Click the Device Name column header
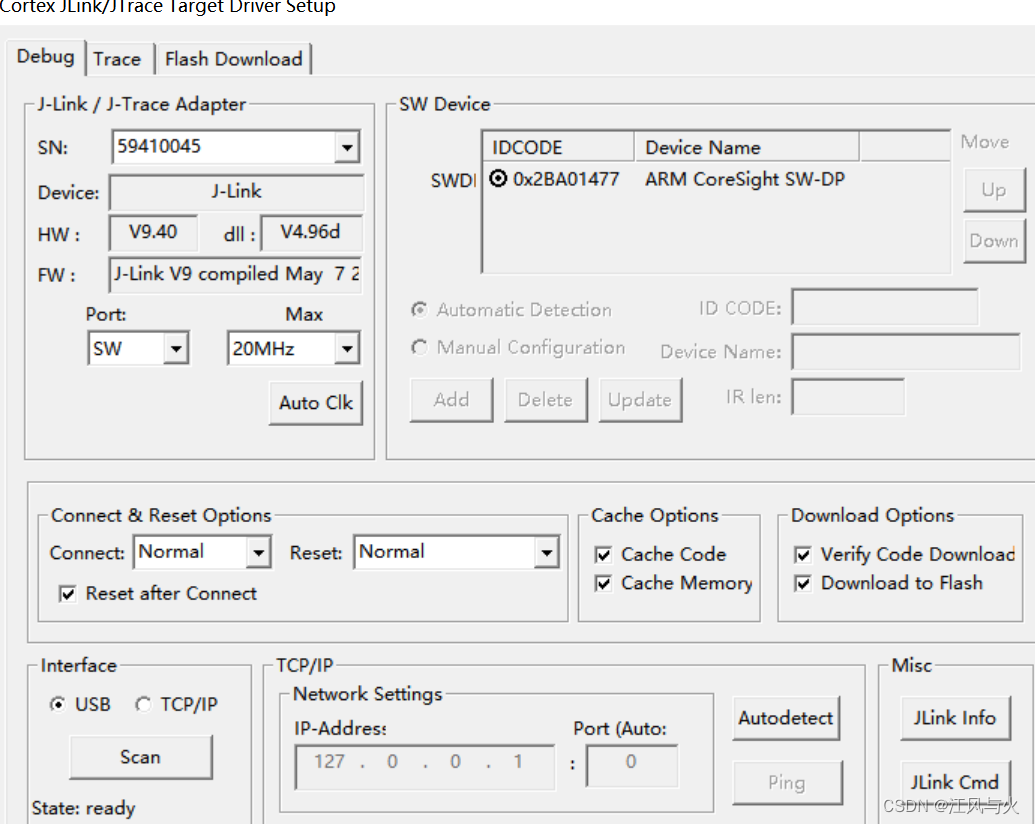Viewport: 1035px width, 824px height. [747, 147]
